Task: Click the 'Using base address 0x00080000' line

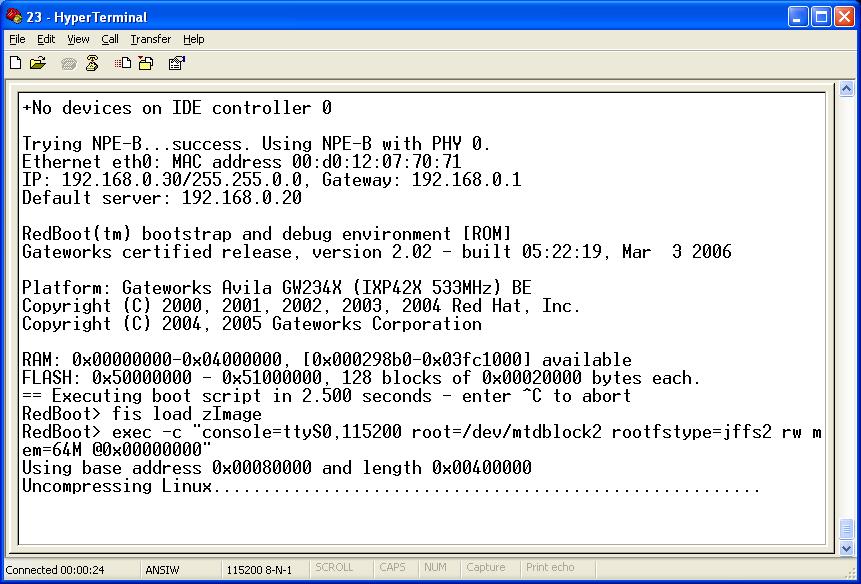Action: coord(277,468)
